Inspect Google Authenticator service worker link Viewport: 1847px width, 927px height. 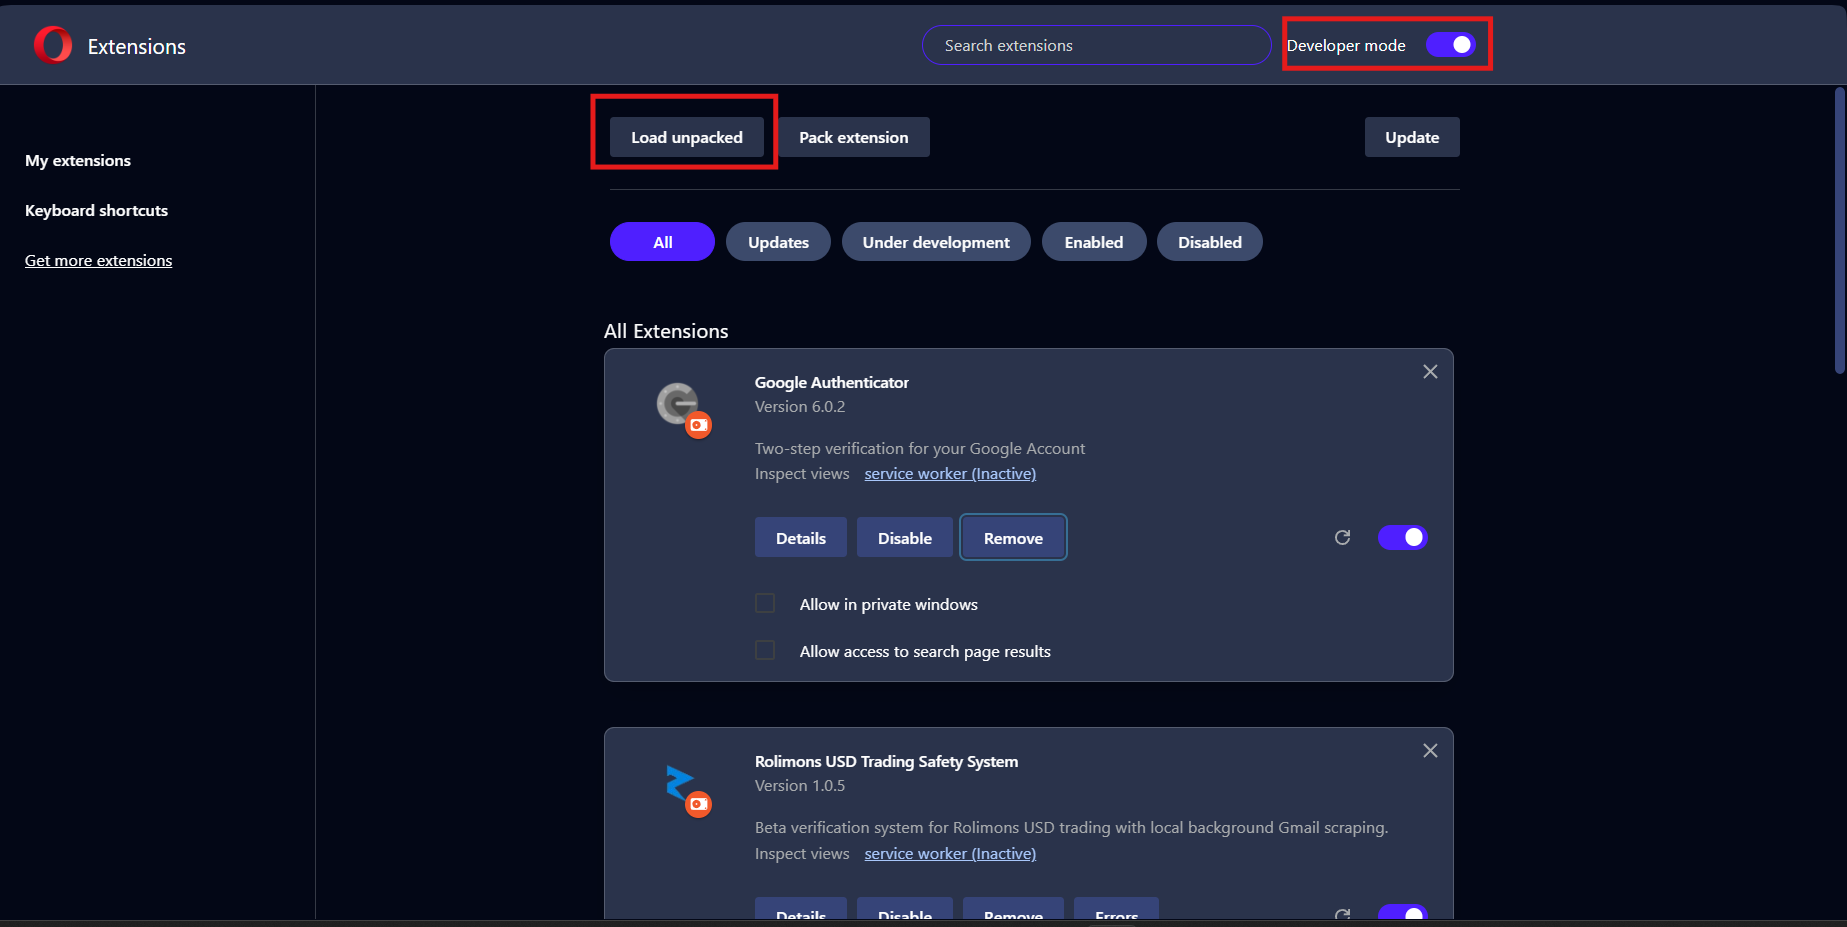tap(950, 473)
